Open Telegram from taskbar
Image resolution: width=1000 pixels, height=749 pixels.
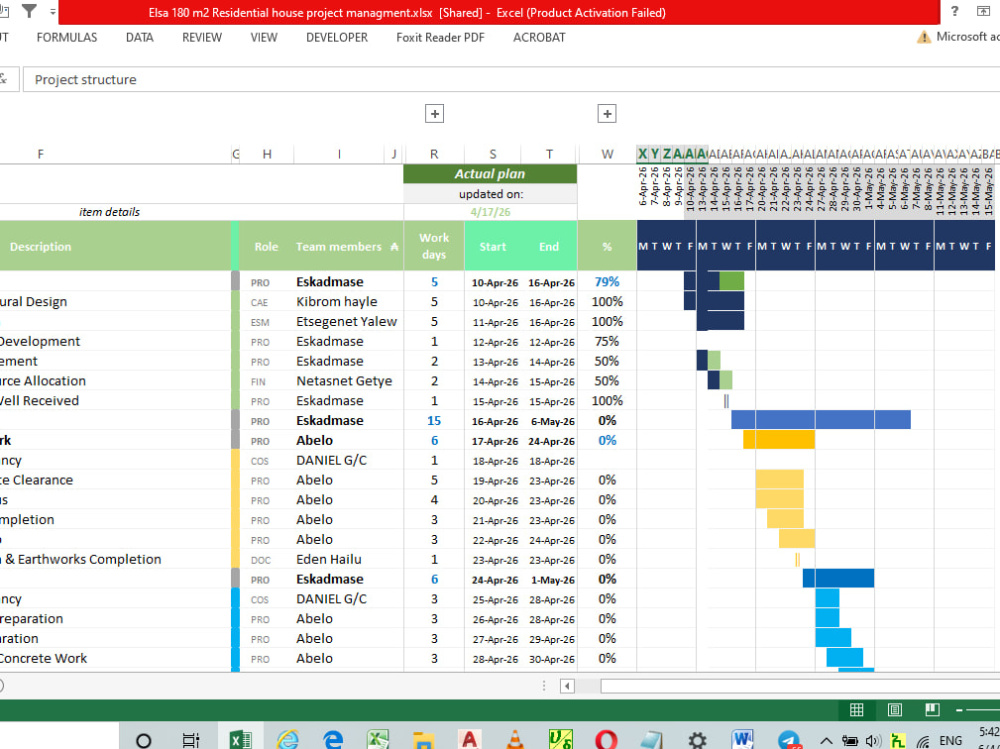789,740
